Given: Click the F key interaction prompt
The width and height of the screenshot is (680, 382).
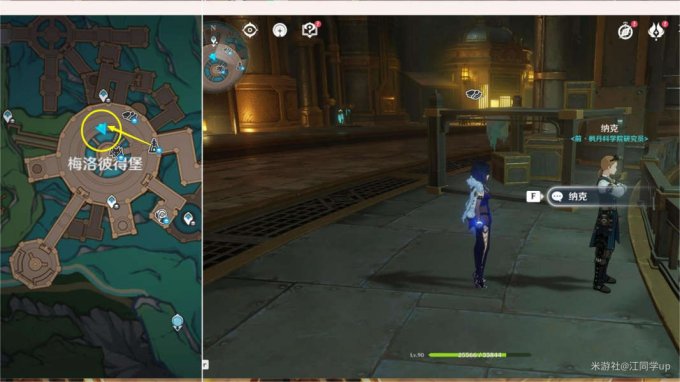Looking at the screenshot, I should click(533, 196).
